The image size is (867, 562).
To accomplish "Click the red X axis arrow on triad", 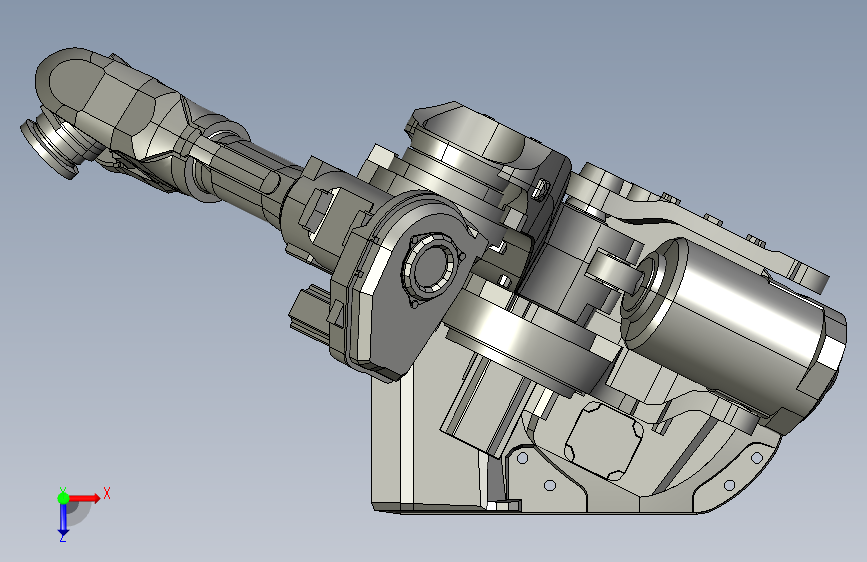I will click(84, 498).
